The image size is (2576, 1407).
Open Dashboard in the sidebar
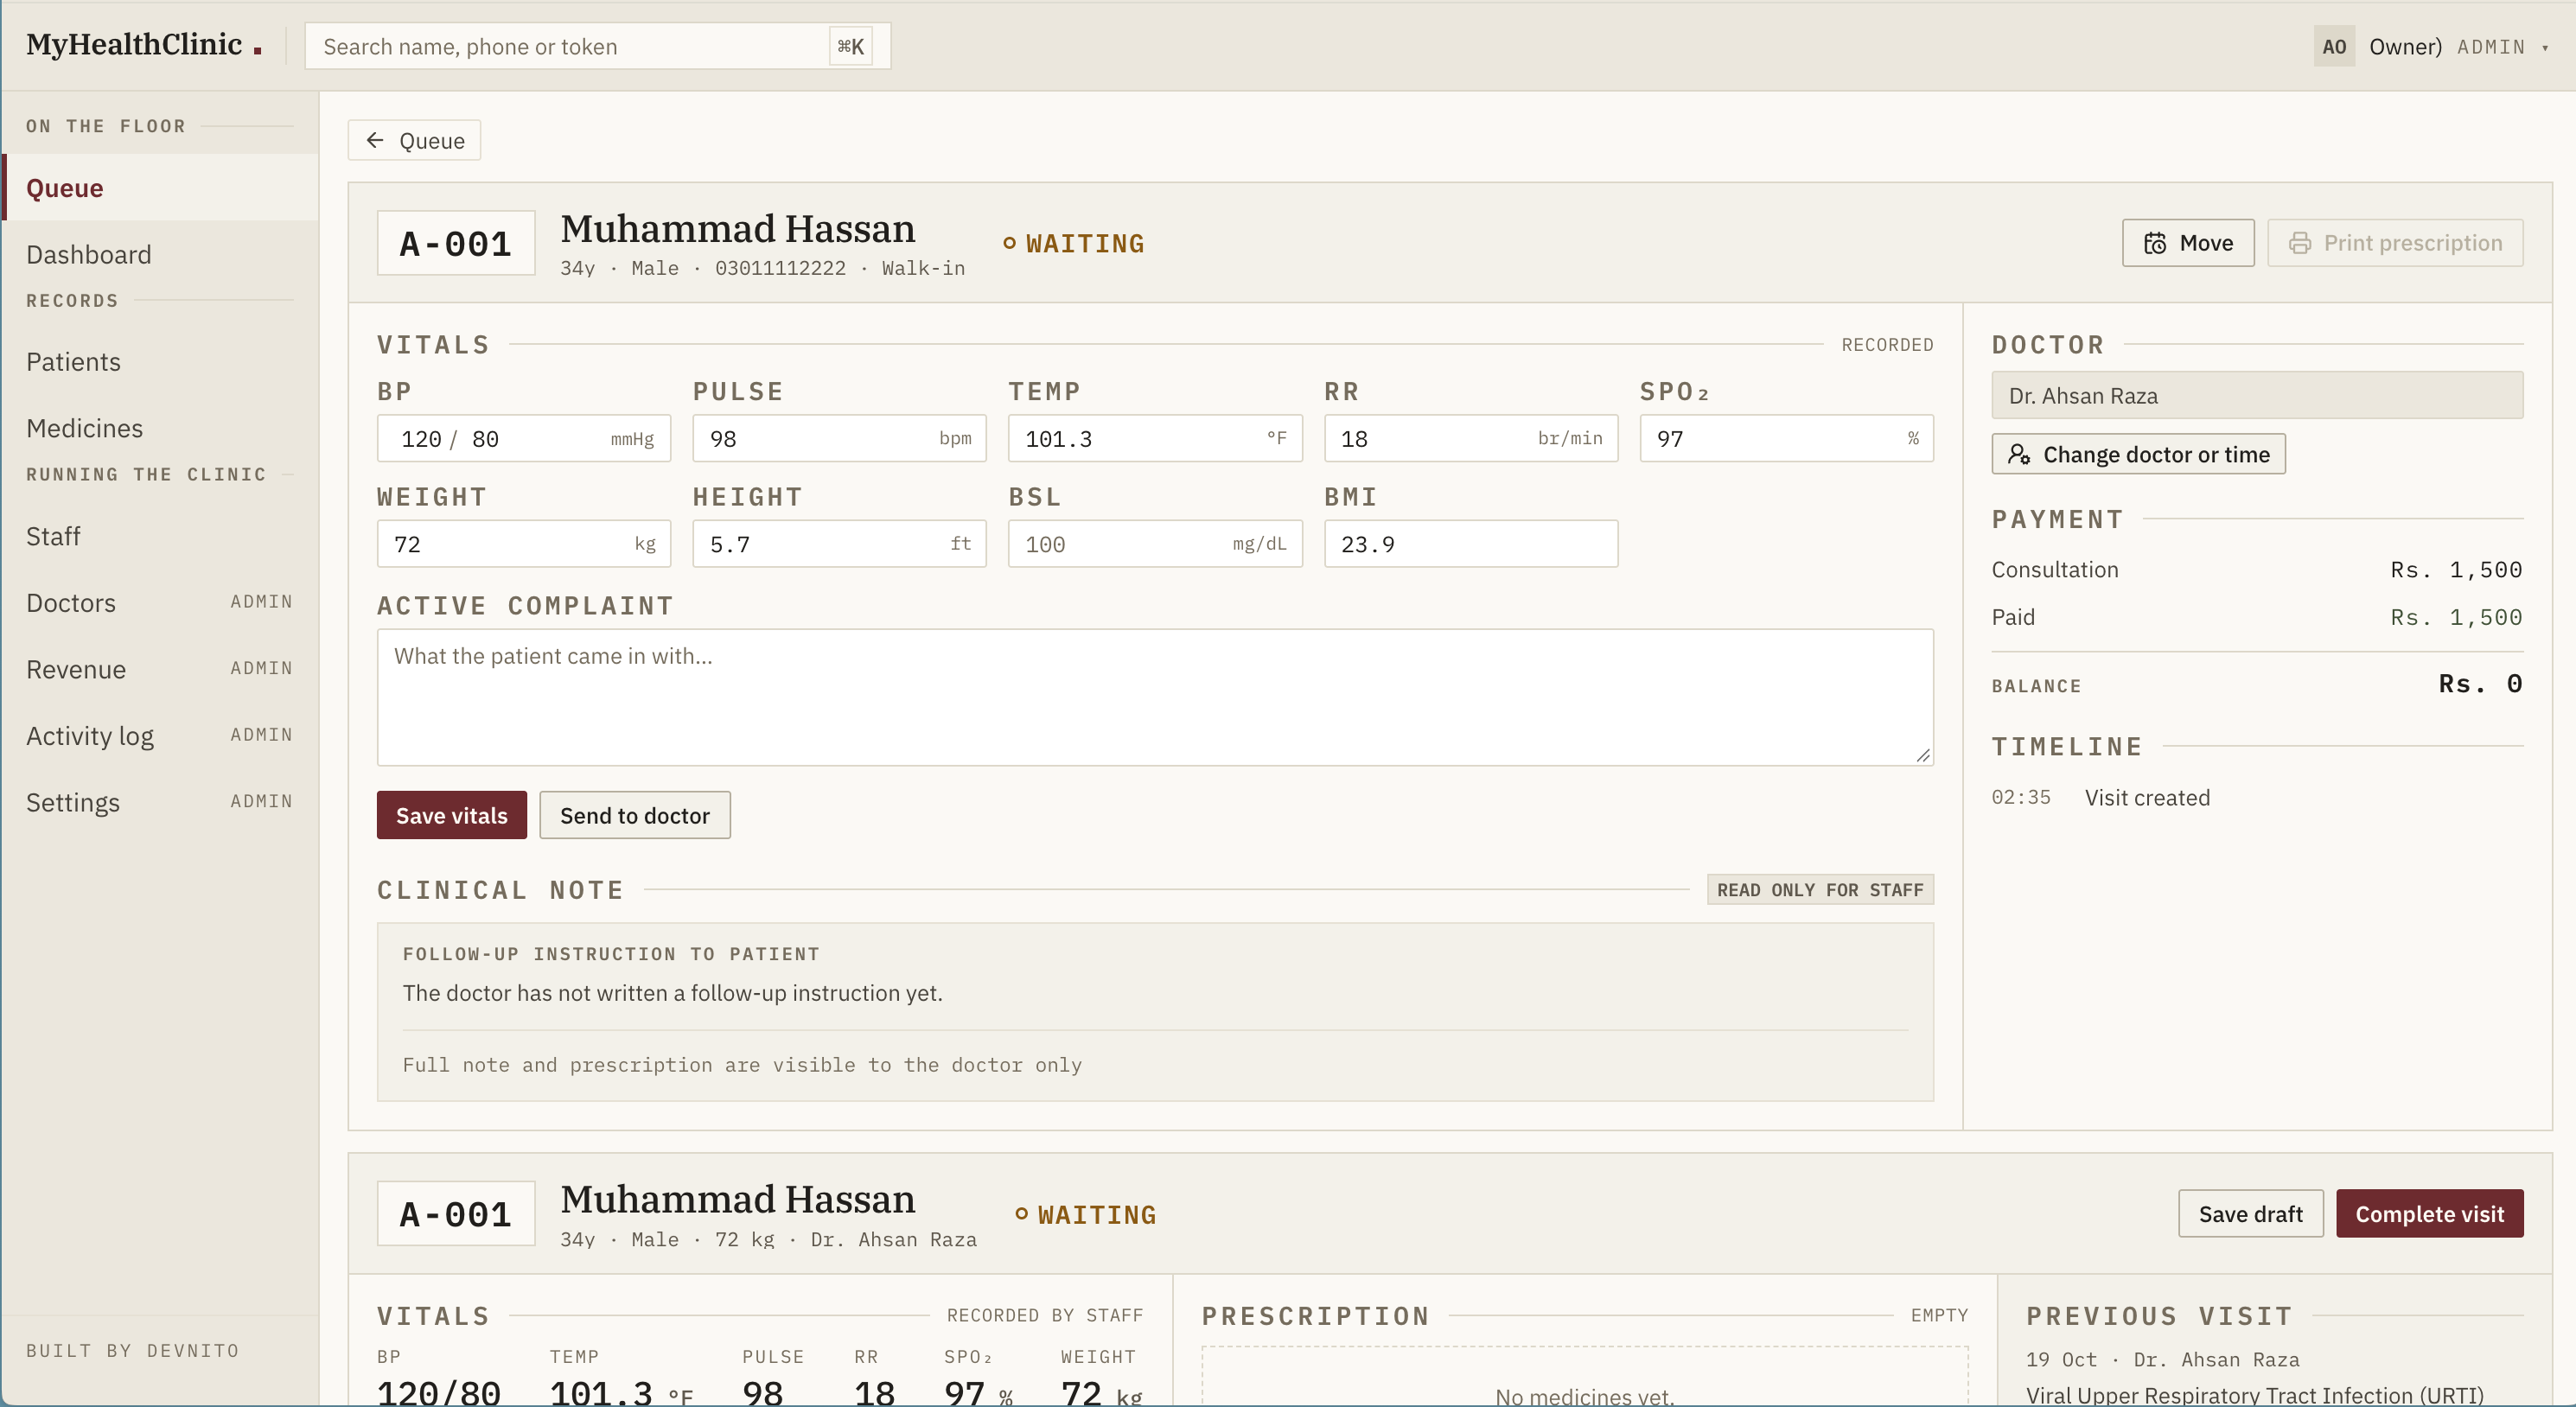coord(160,254)
